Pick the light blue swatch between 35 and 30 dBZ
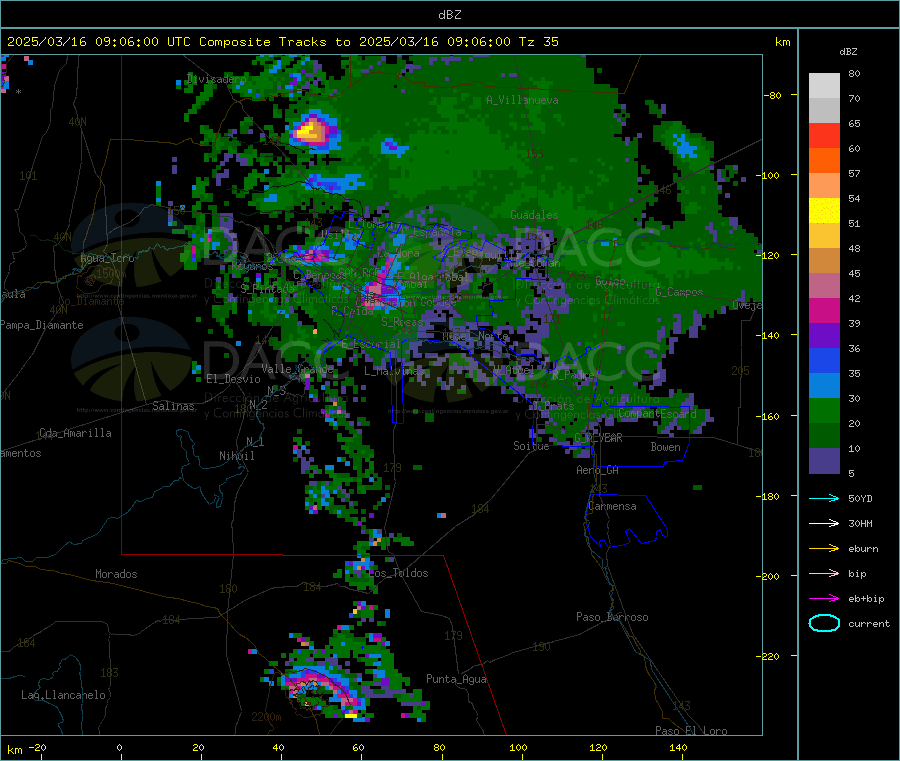The height and width of the screenshot is (761, 900). click(x=824, y=386)
